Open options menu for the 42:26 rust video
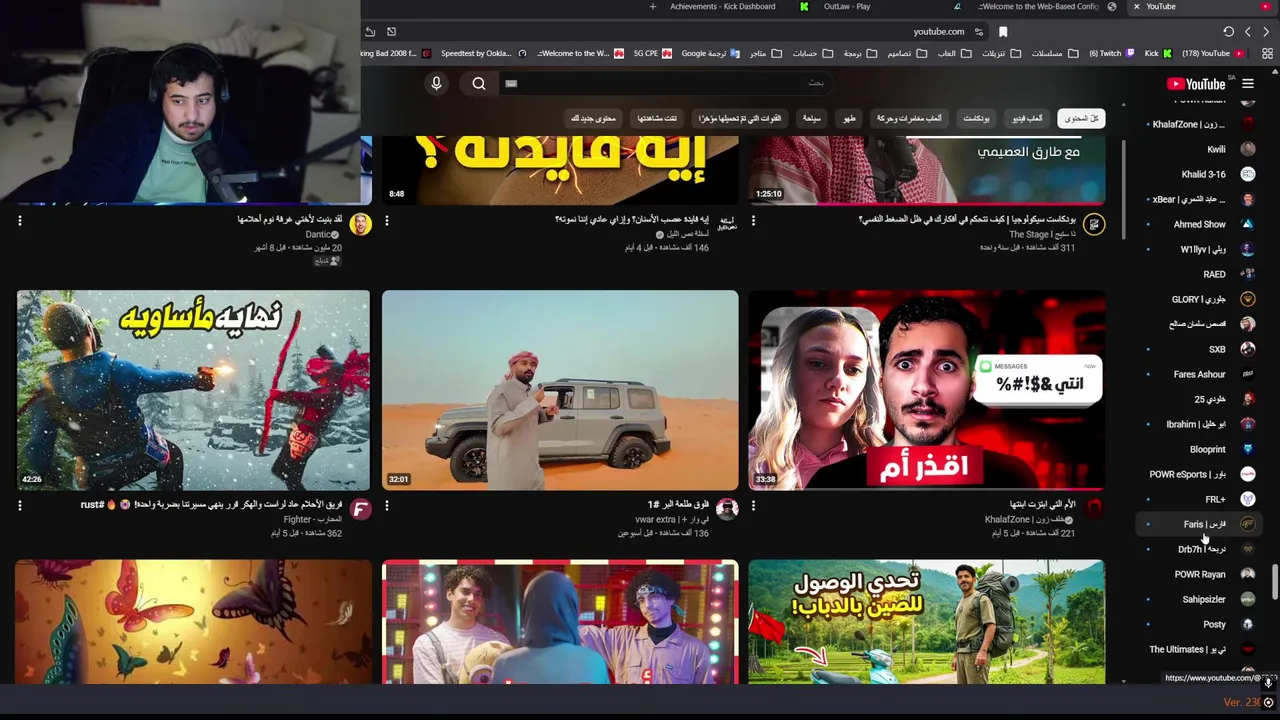 [x=20, y=506]
